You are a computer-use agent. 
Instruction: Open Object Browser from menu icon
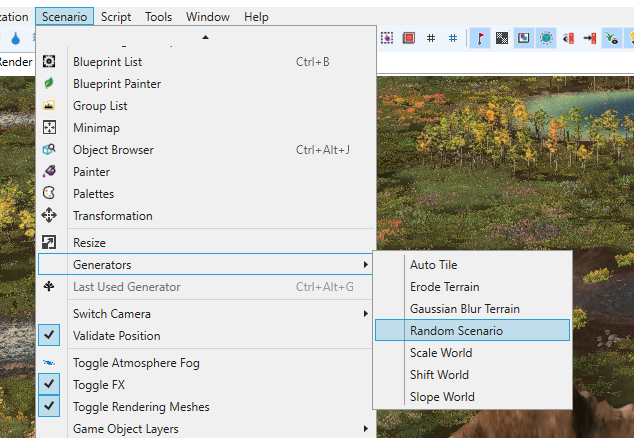[49, 149]
